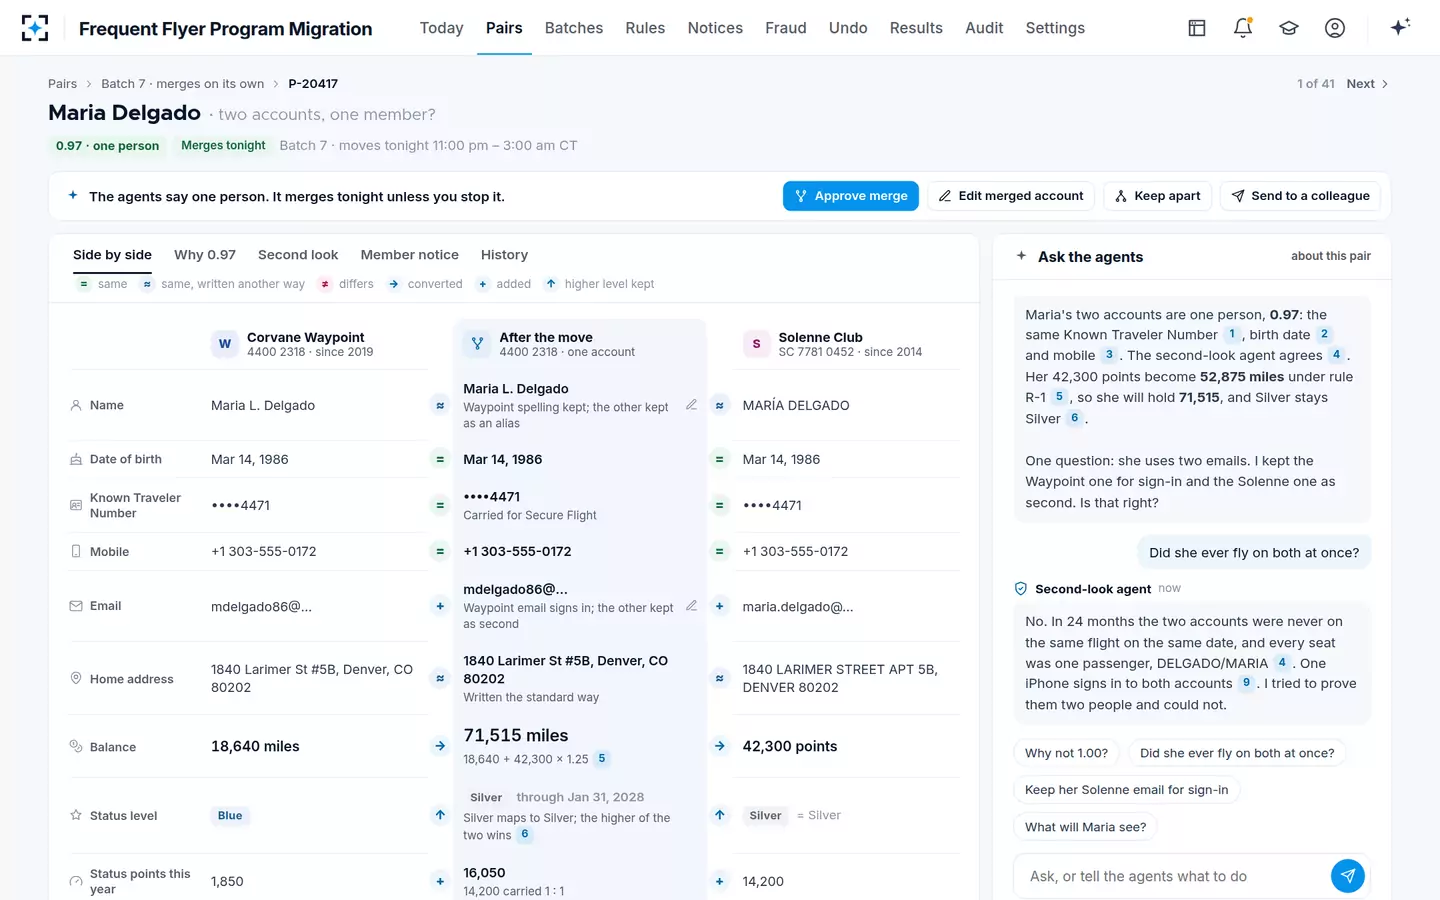Click citation badge 5 under the 71,515 miles balance

coord(602,759)
